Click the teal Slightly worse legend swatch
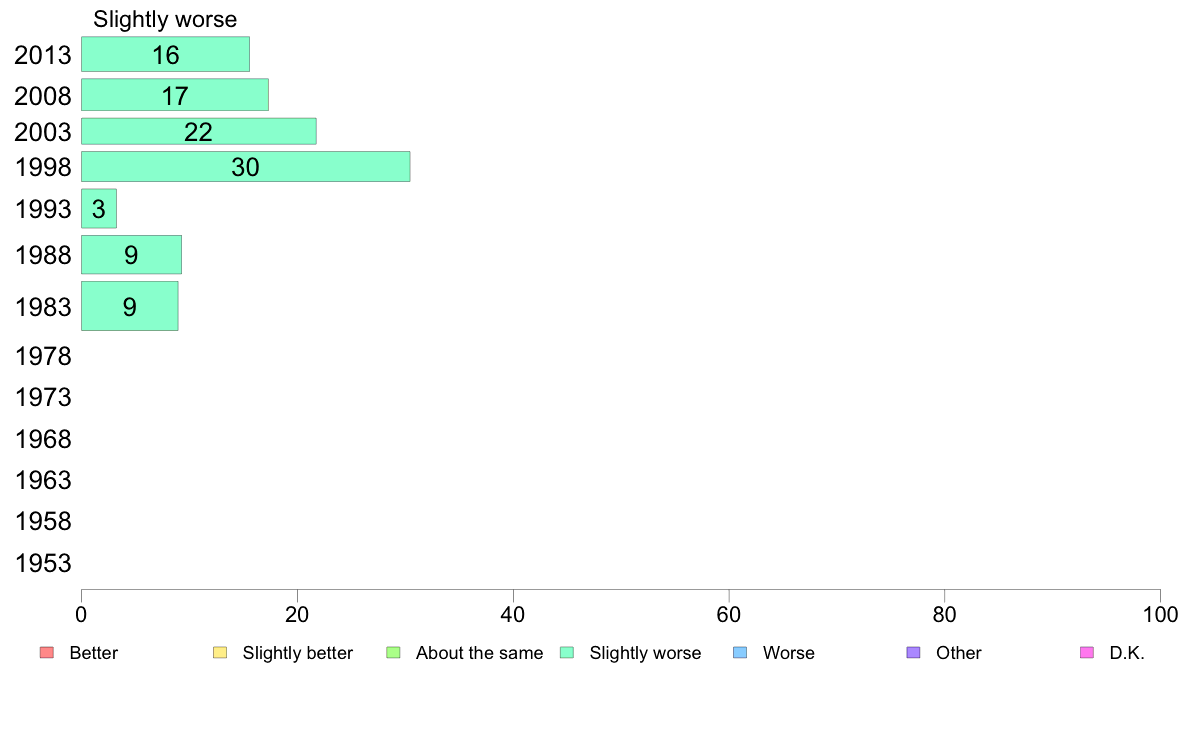 click(567, 653)
